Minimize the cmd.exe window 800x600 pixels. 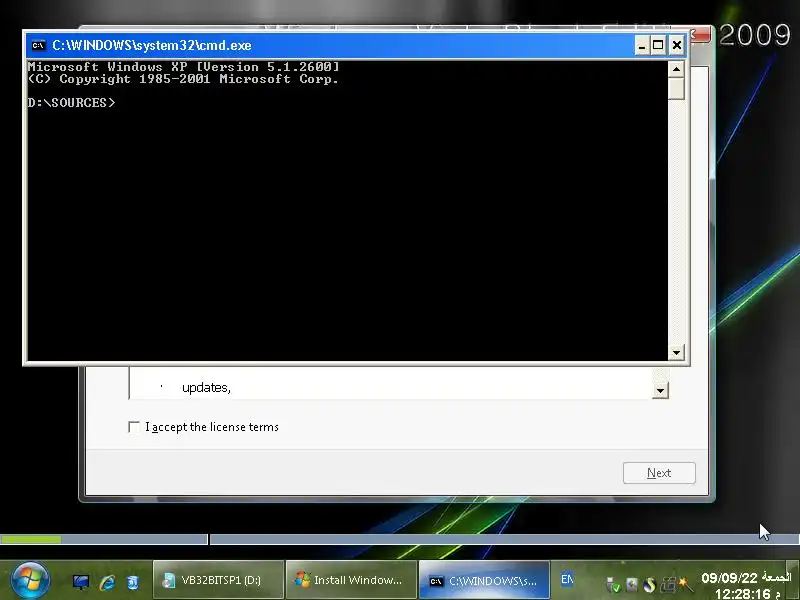pos(642,45)
